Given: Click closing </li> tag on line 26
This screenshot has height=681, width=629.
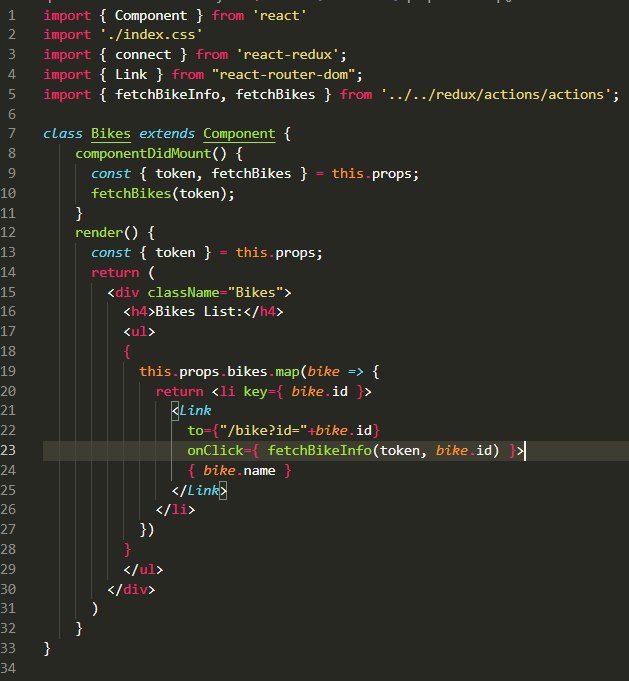Looking at the screenshot, I should pyautogui.click(x=175, y=509).
